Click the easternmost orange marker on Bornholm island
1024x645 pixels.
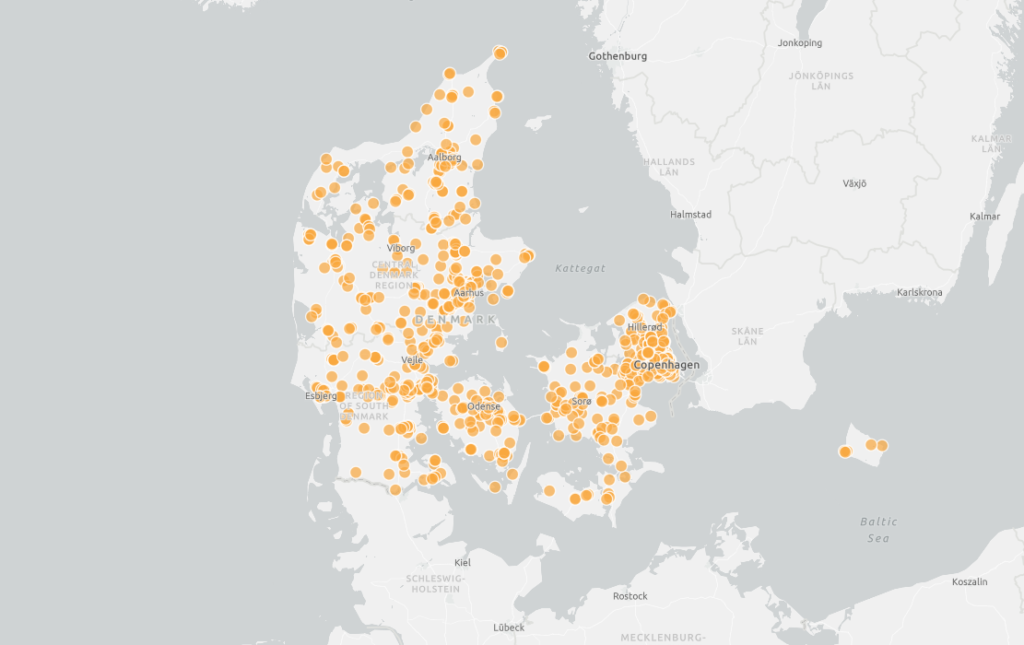pos(882,445)
